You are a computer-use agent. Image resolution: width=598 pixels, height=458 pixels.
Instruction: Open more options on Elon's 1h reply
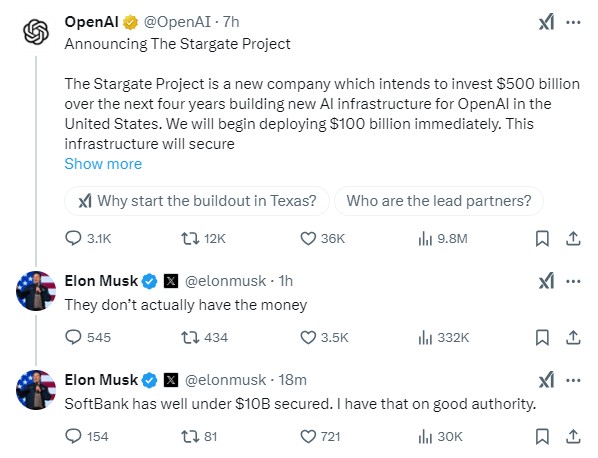573,281
